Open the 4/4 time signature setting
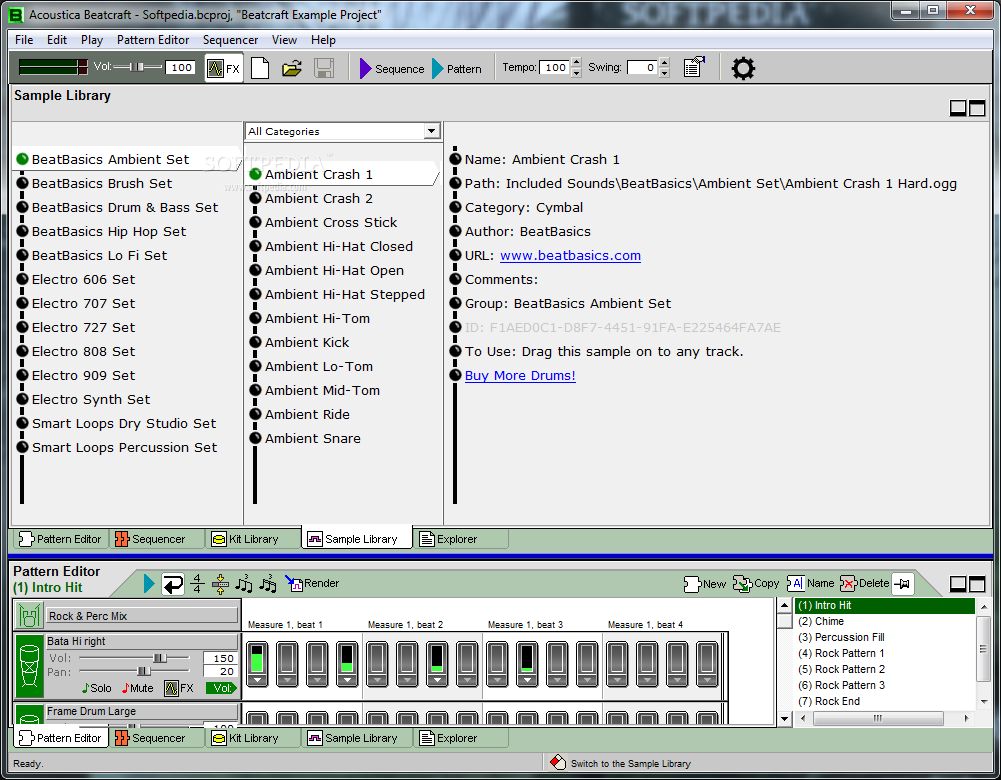The width and height of the screenshot is (1001, 780). 197,583
